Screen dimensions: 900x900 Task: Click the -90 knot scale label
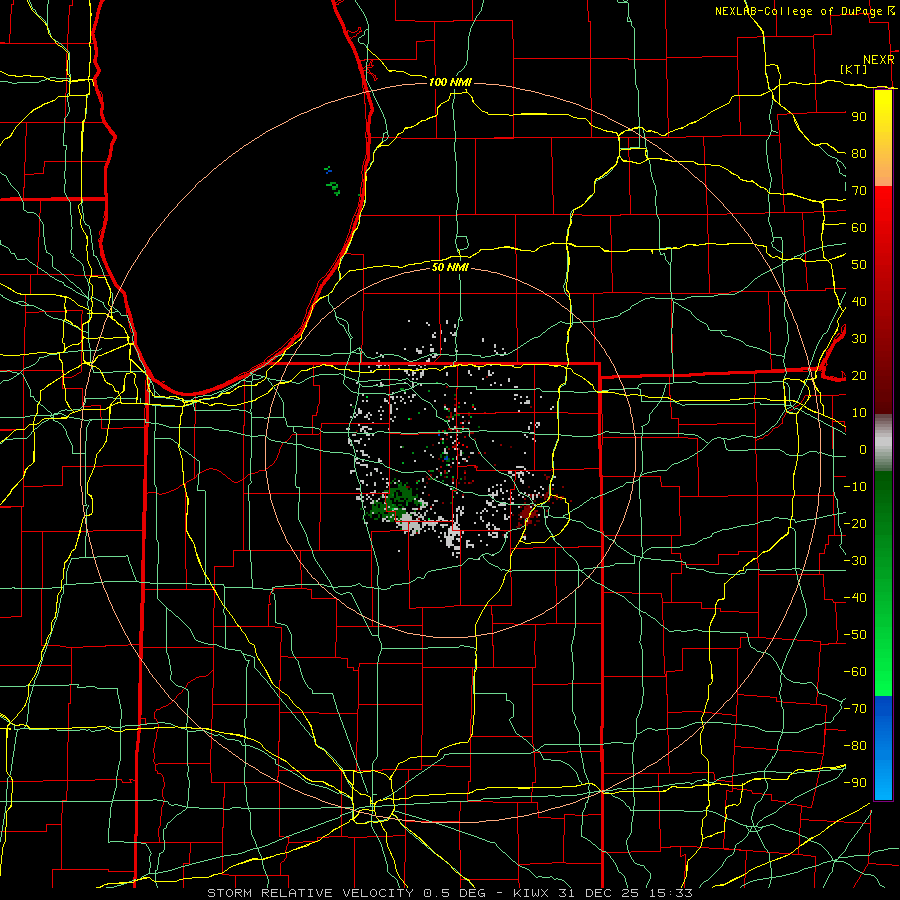click(855, 783)
